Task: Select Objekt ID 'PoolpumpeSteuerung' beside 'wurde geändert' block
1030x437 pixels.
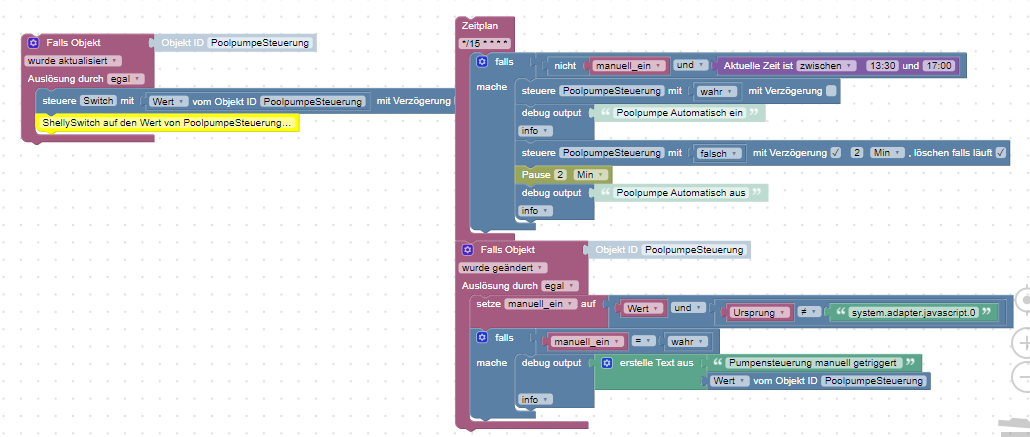Action: pos(694,250)
